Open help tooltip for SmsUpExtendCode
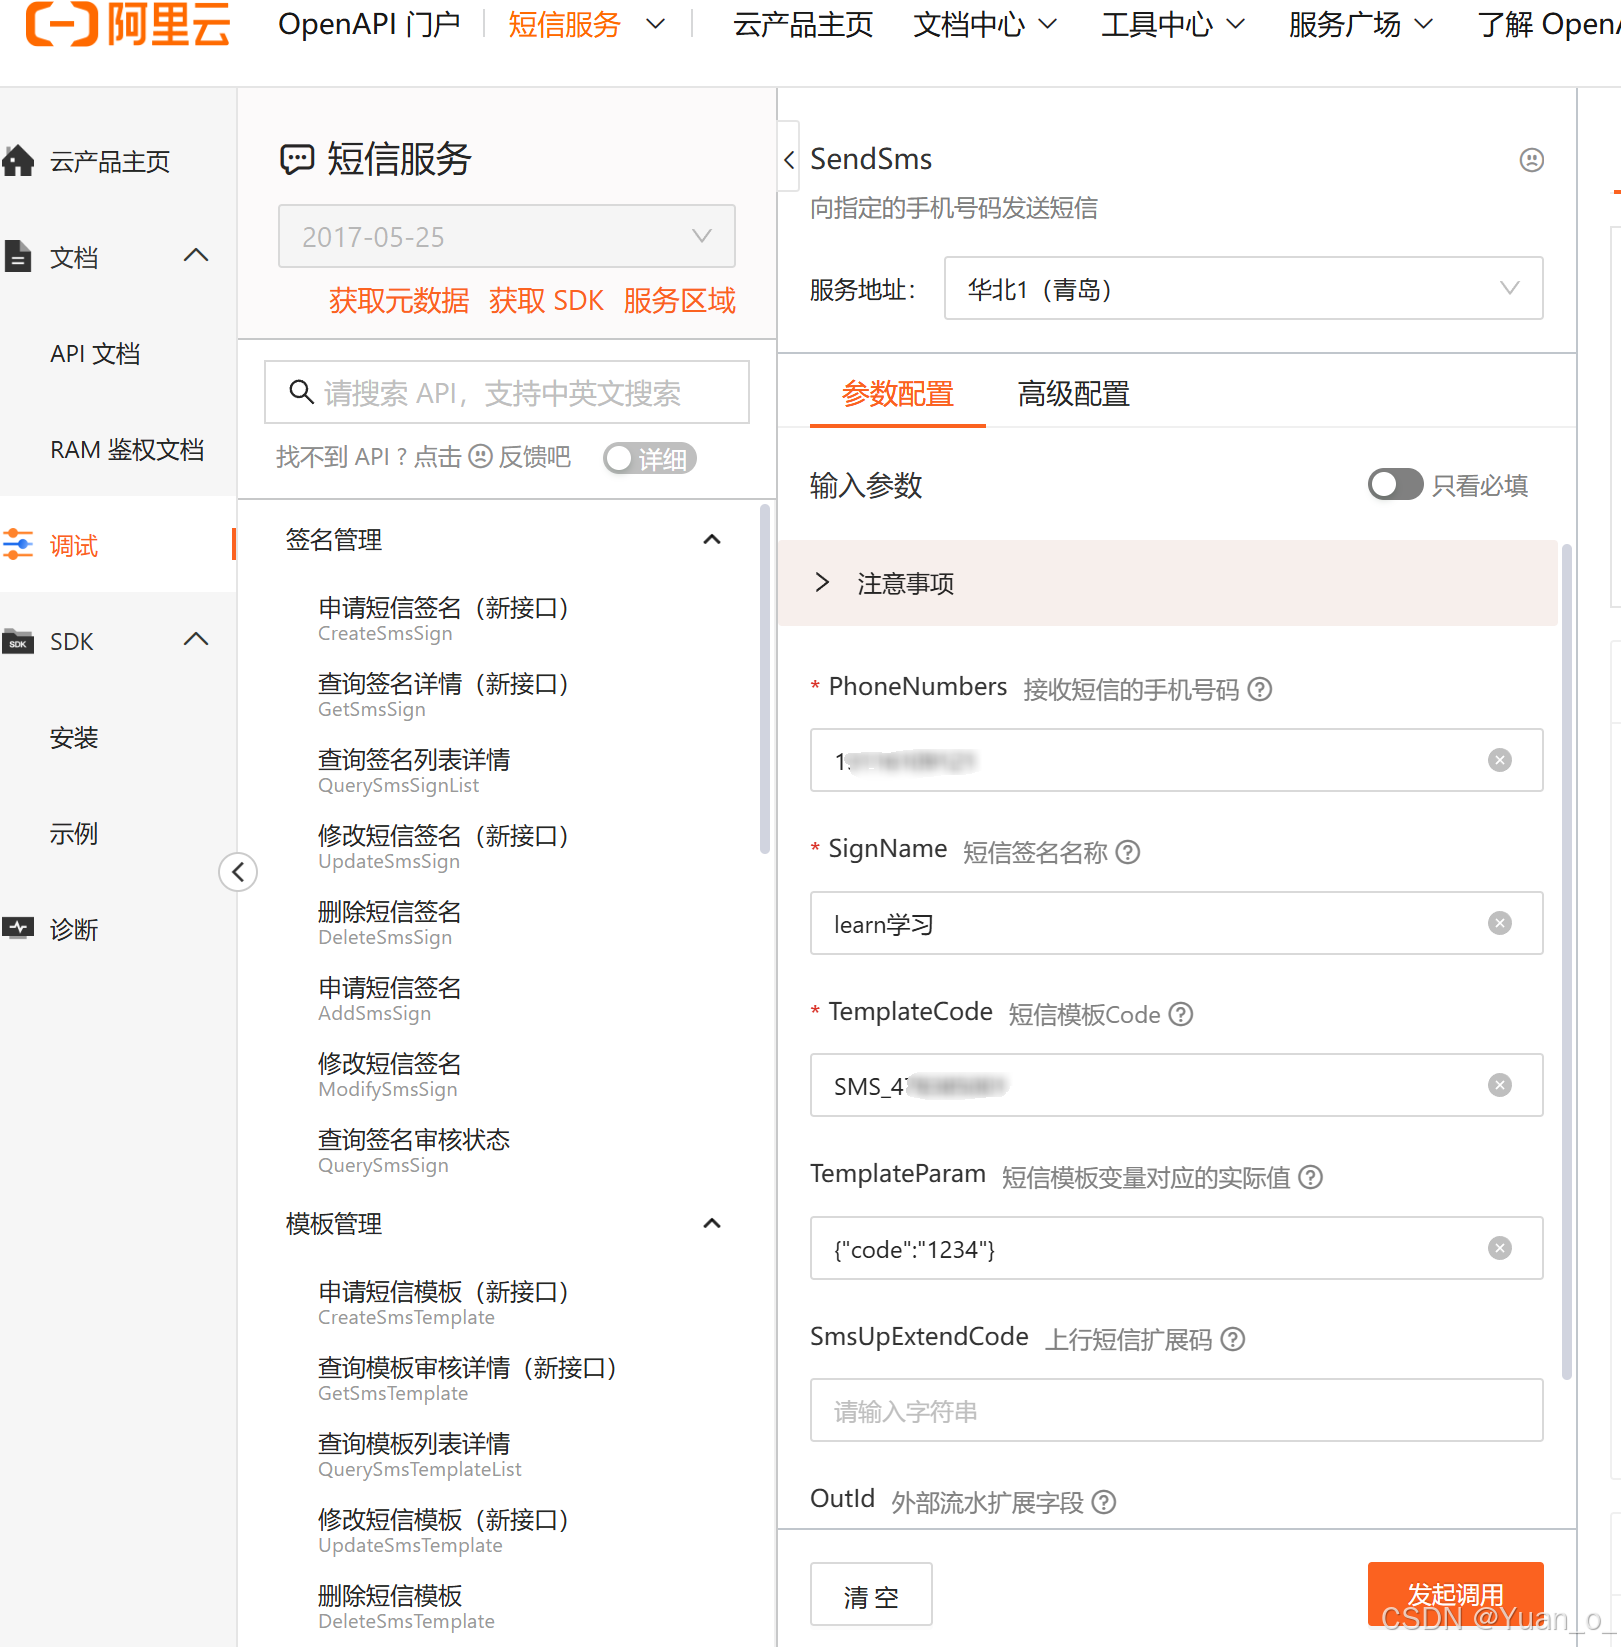 (1233, 1339)
